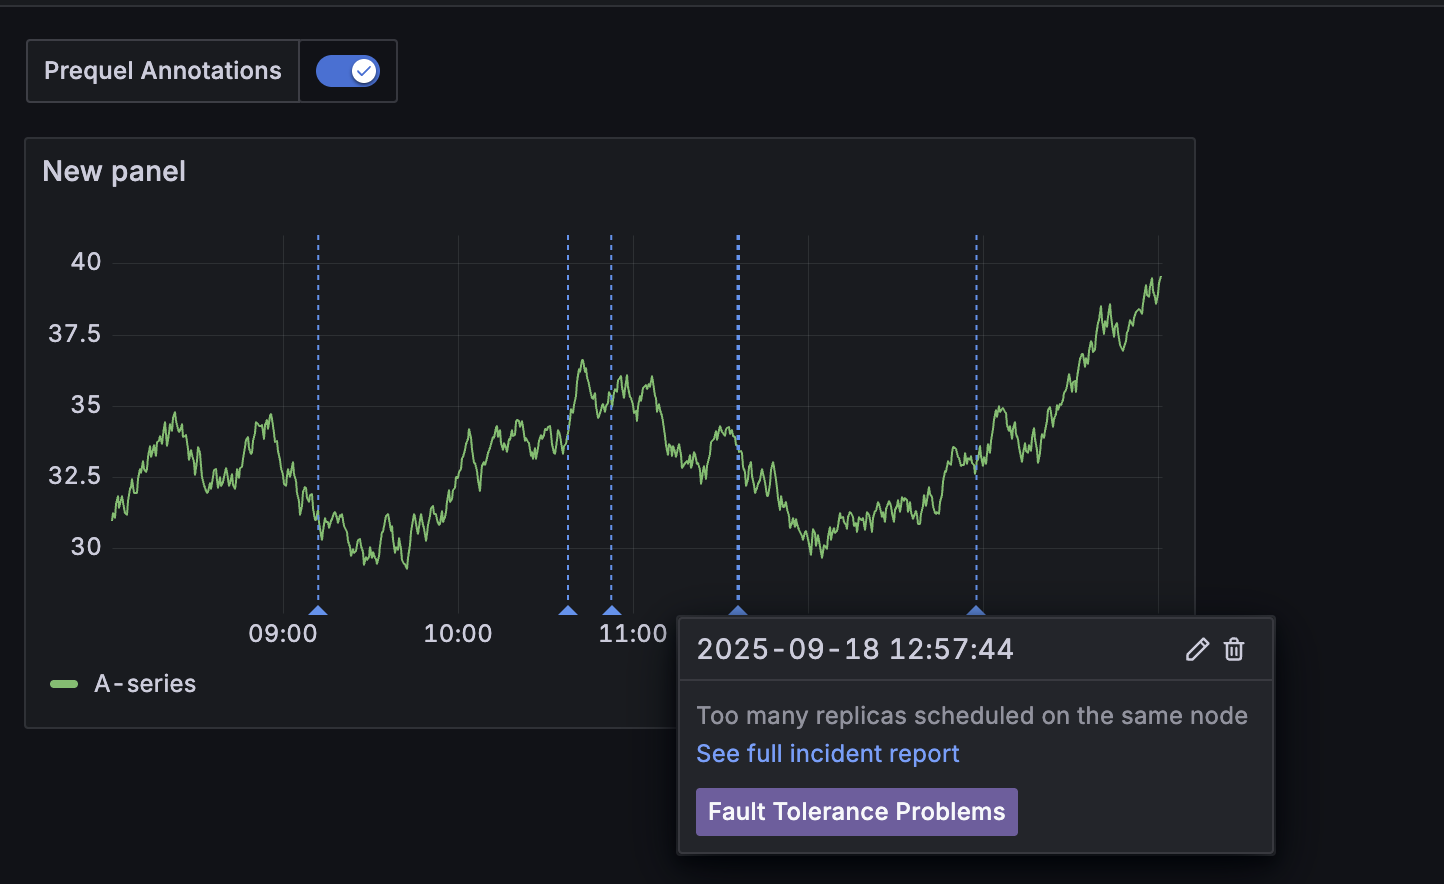Toggle A-series in the chart legend
The image size is (1444, 884).
pyautogui.click(x=145, y=684)
